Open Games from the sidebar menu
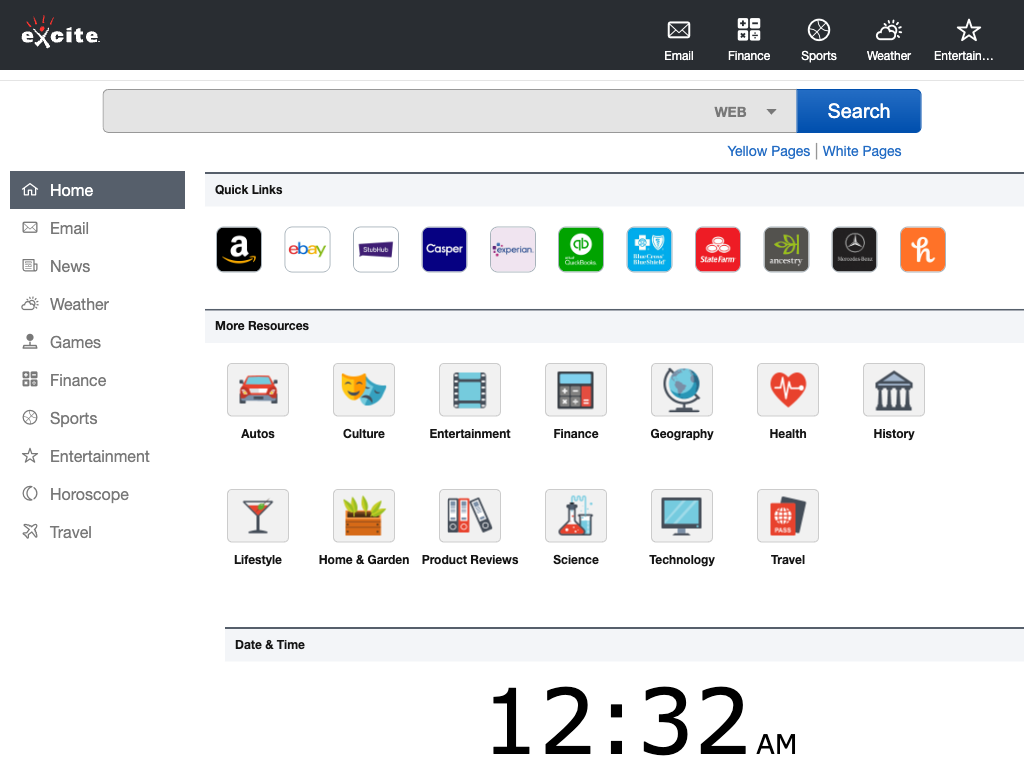Image resolution: width=1024 pixels, height=768 pixels. pos(75,342)
